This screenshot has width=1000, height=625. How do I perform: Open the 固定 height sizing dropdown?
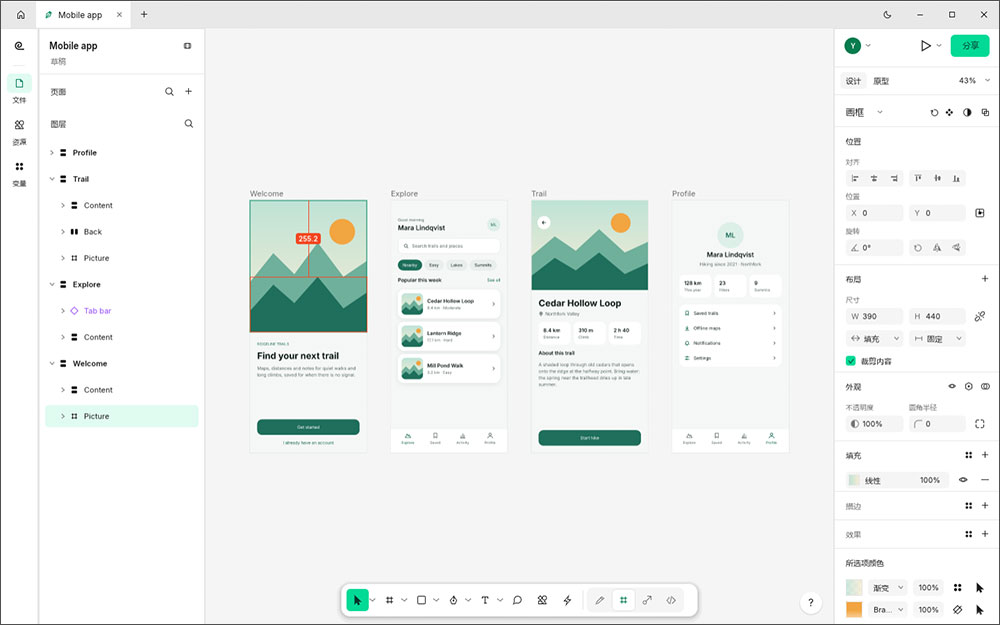pos(938,339)
